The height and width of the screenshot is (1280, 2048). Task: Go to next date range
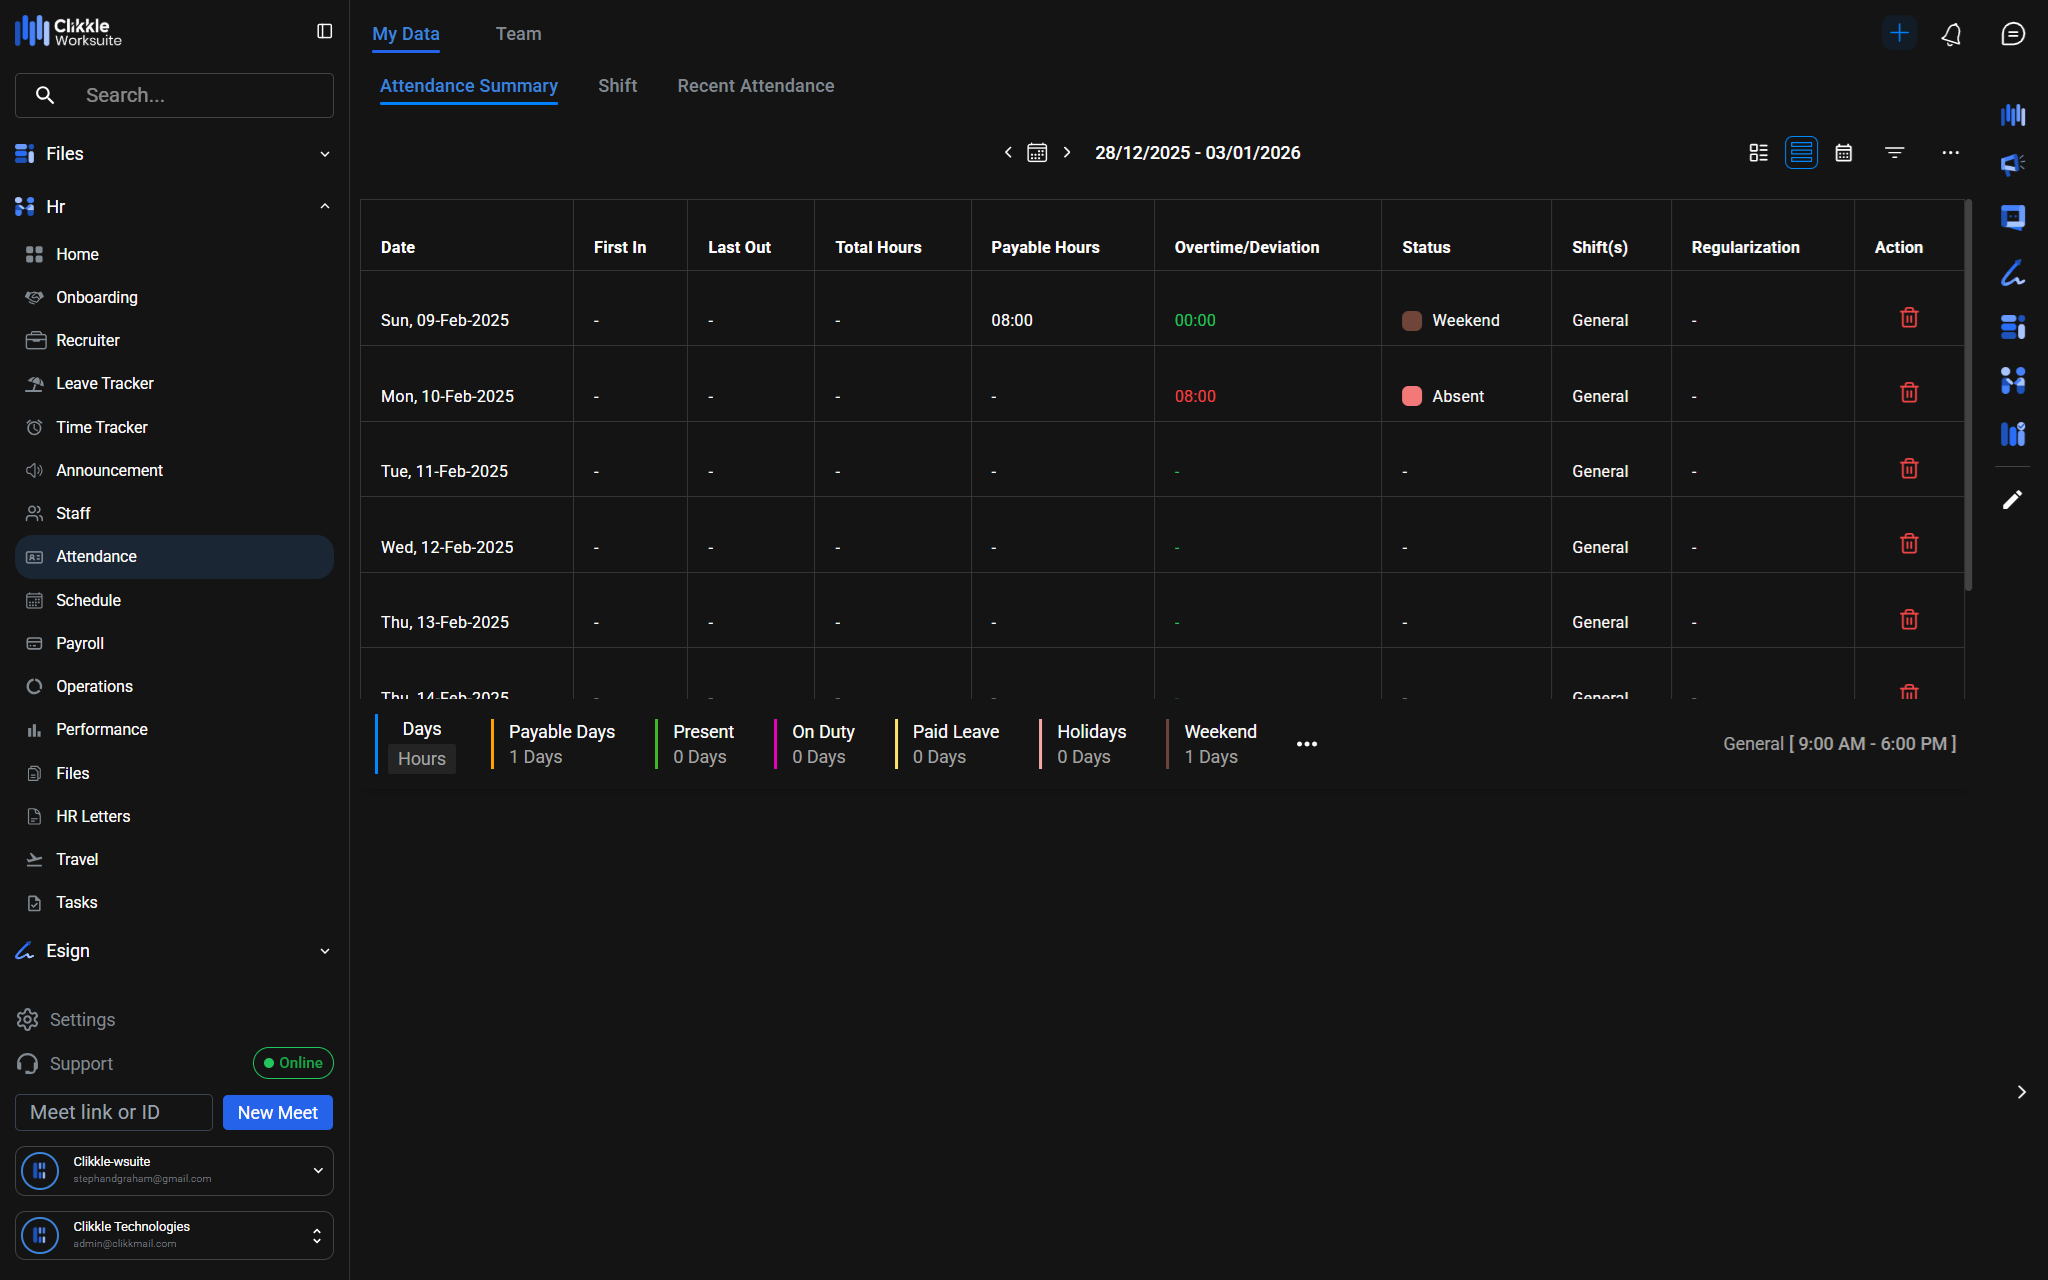tap(1067, 153)
